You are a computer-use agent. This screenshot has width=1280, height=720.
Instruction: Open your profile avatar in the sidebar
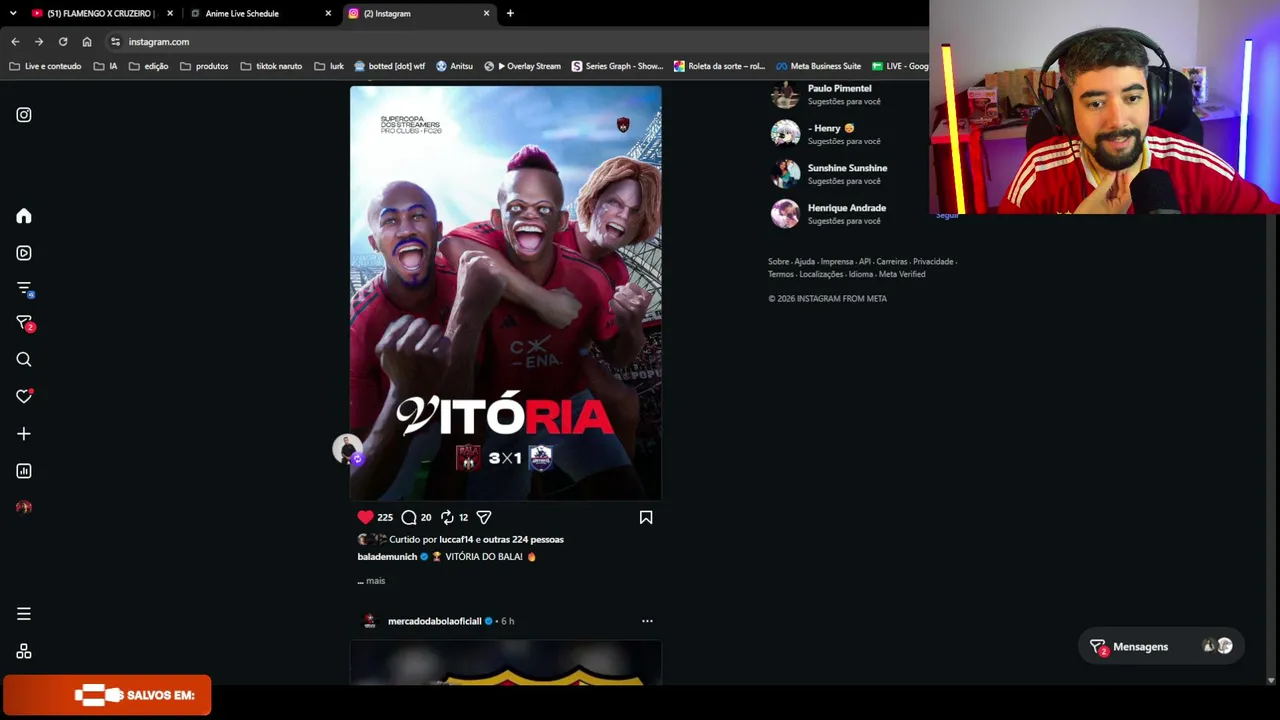pos(24,507)
